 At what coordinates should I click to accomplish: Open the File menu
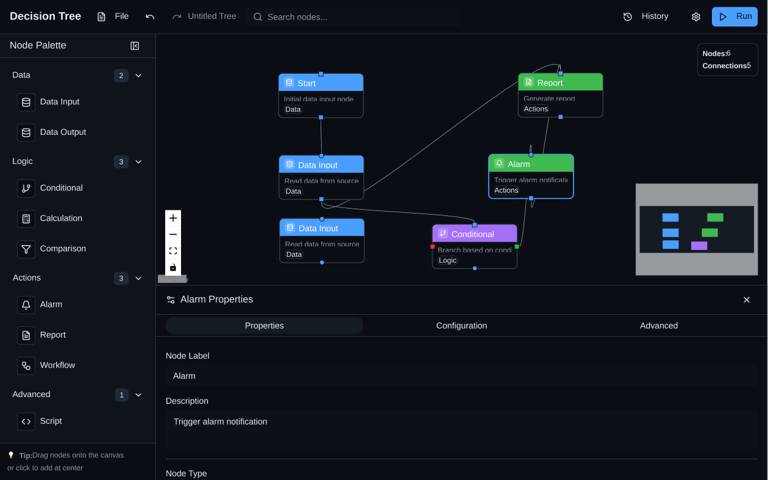coord(113,17)
